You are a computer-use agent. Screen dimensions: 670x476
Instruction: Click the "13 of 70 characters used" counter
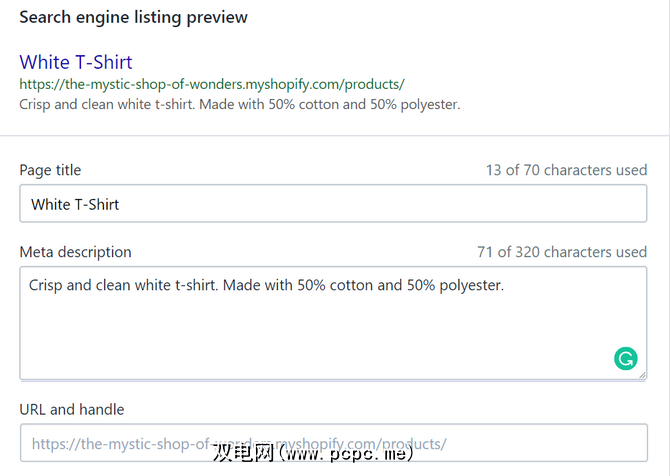pos(566,170)
